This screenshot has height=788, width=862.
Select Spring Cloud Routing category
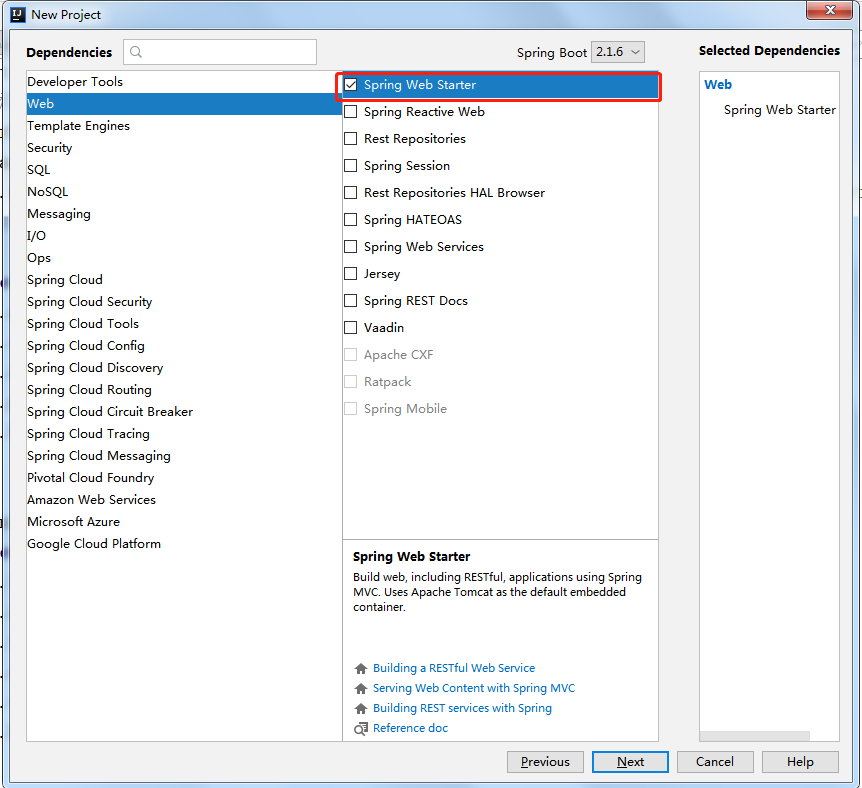coord(184,389)
